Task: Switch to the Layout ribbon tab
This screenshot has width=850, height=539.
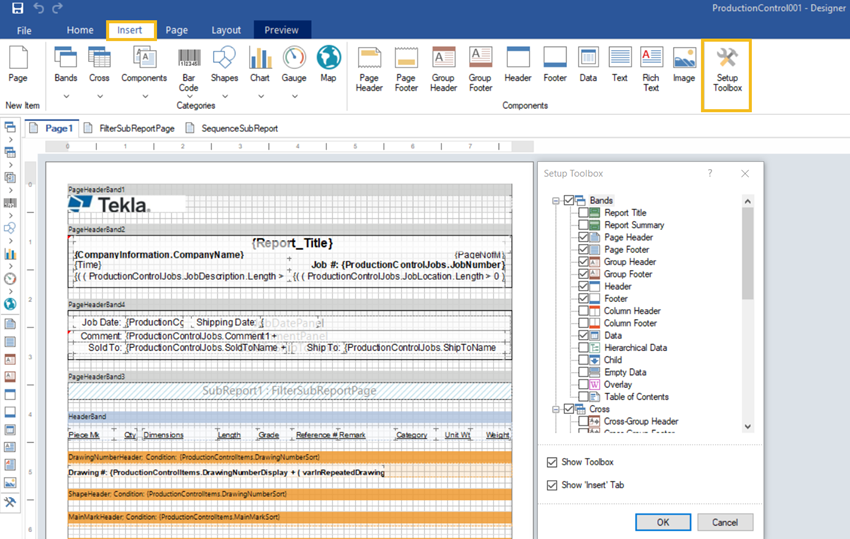Action: [226, 30]
